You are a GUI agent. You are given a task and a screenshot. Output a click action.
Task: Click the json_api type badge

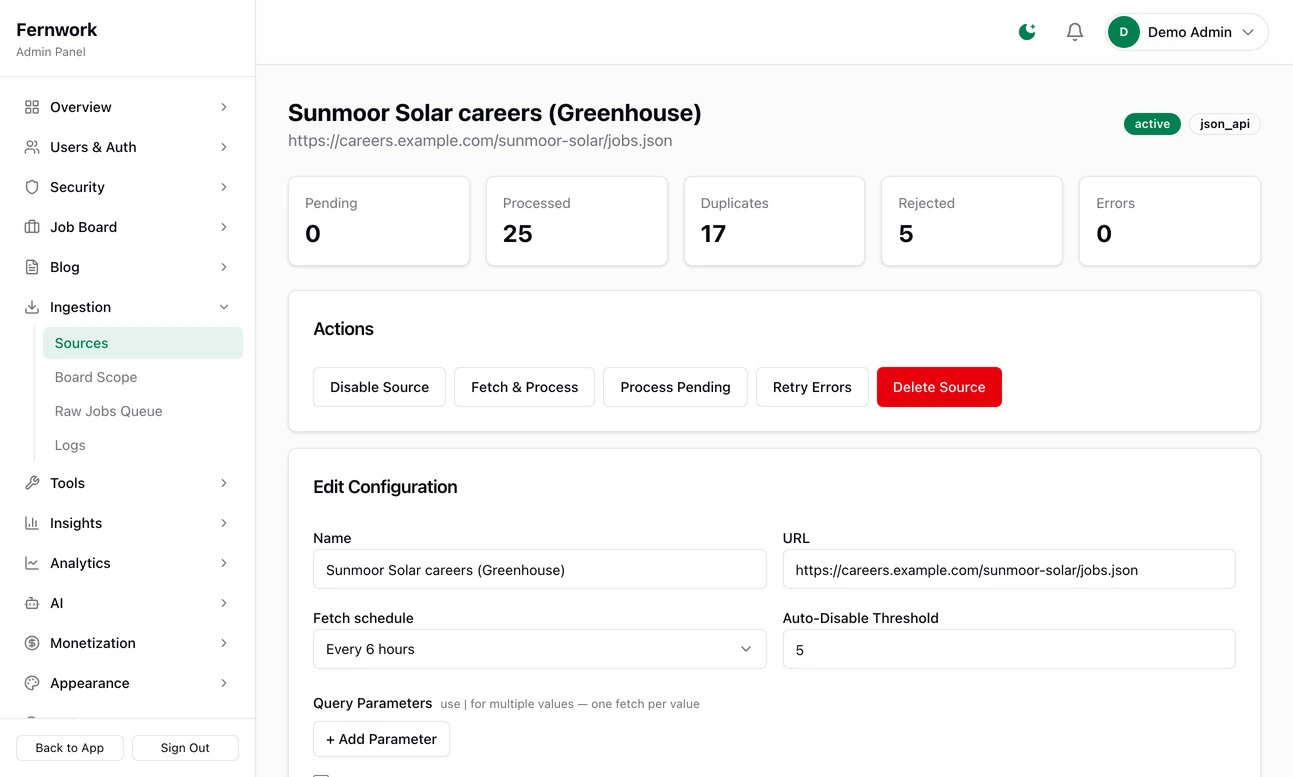[1225, 124]
